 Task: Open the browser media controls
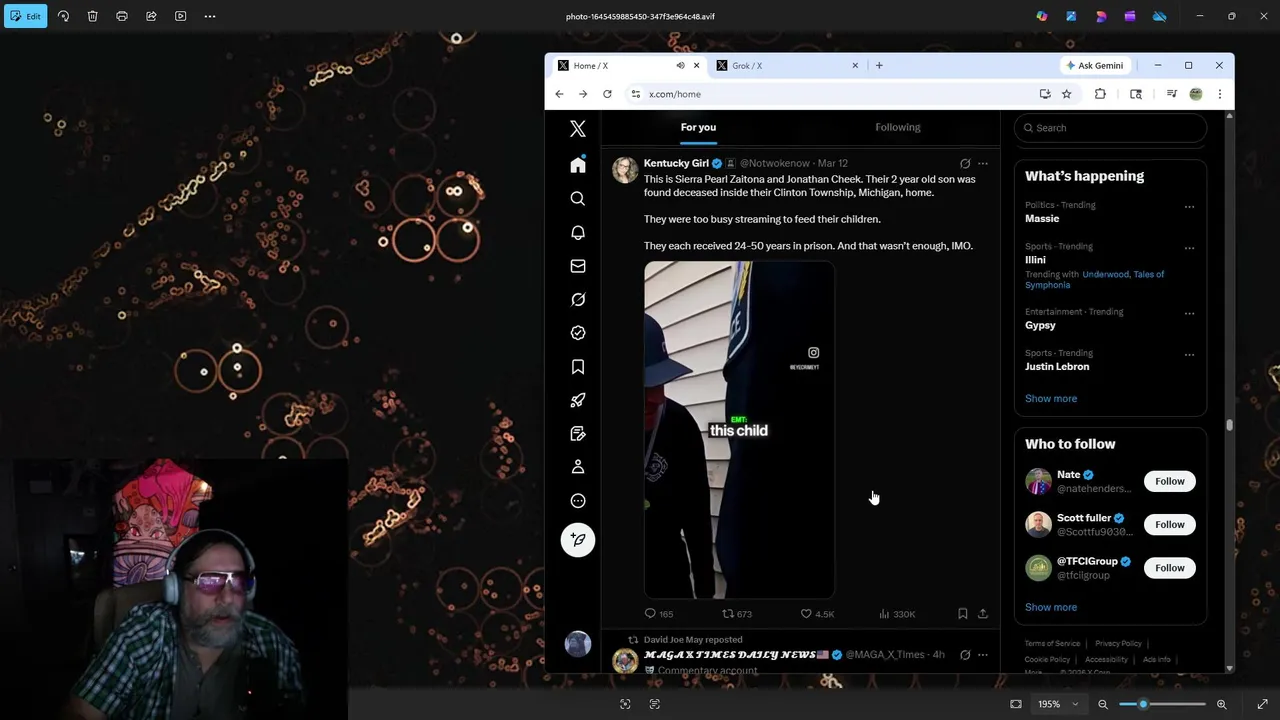(1171, 94)
